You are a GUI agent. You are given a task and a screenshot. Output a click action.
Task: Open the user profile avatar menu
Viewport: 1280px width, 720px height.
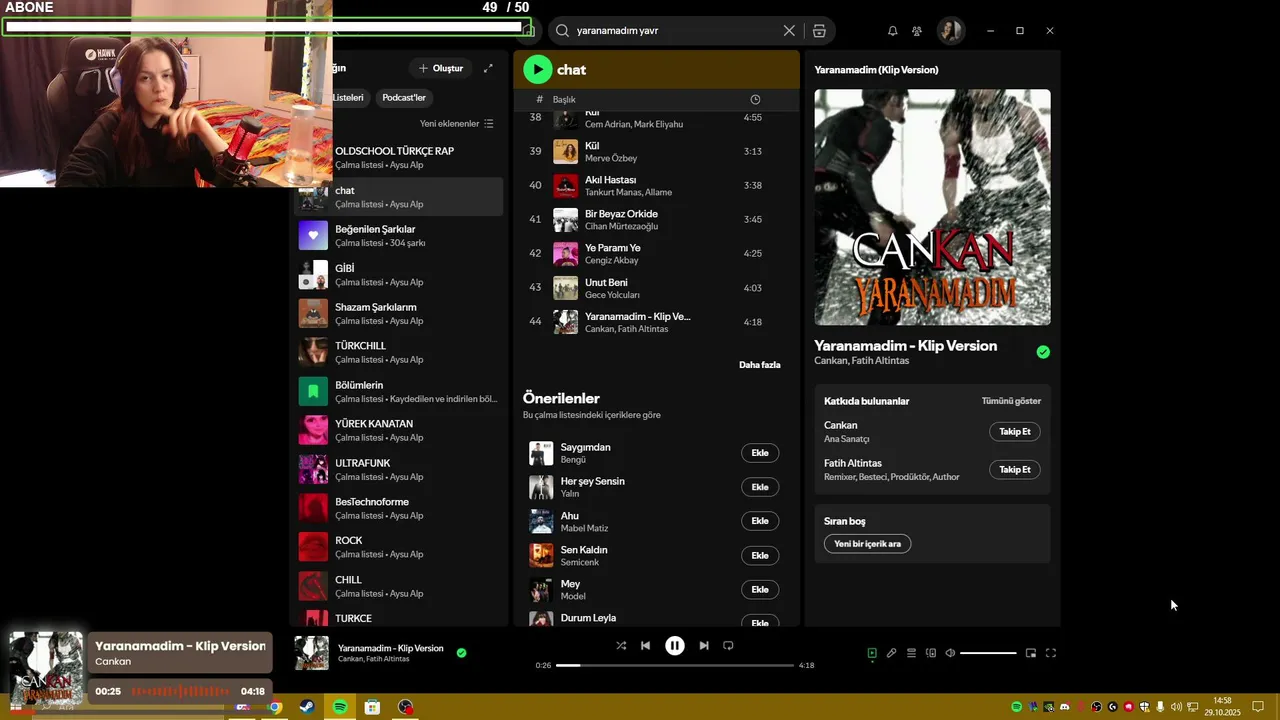[950, 31]
